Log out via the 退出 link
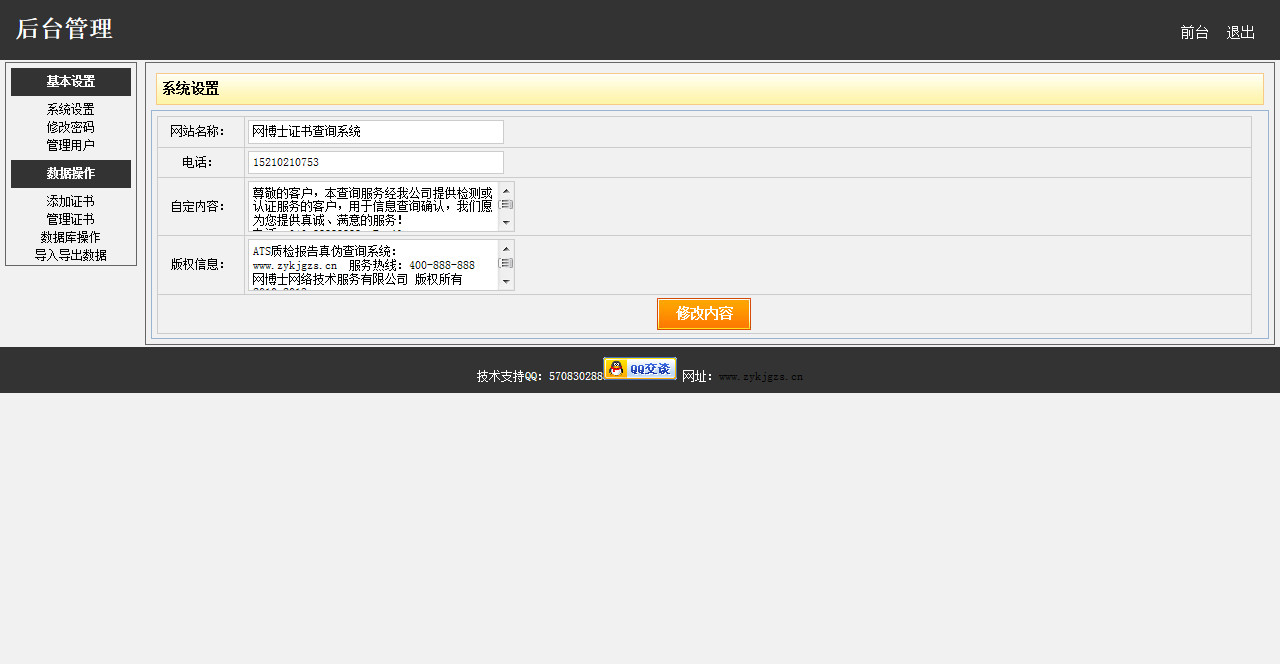Screen dimensions: 1280x664 tap(1240, 32)
